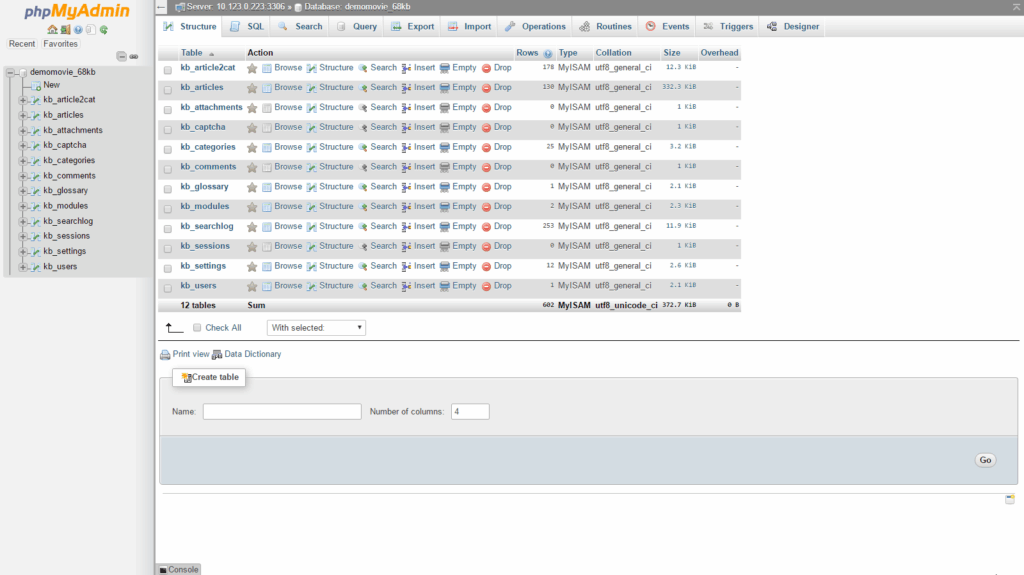Switch to the SQL tab

(247, 27)
